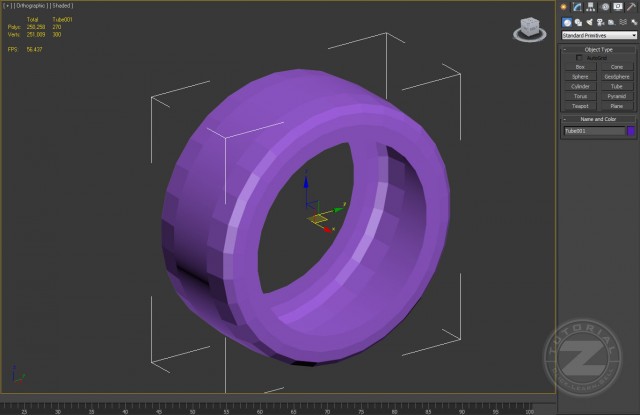Click the GeoSphere primitive button
Image resolution: width=640 pixels, height=415 pixels.
pos(616,77)
